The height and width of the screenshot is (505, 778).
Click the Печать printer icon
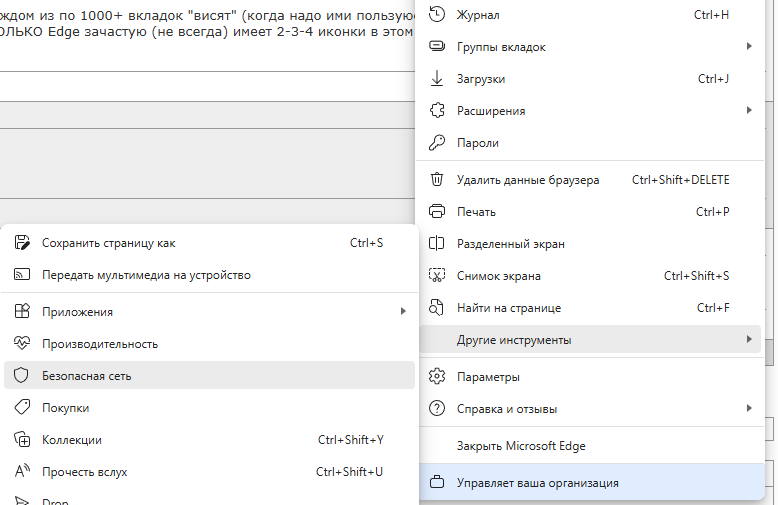436,212
